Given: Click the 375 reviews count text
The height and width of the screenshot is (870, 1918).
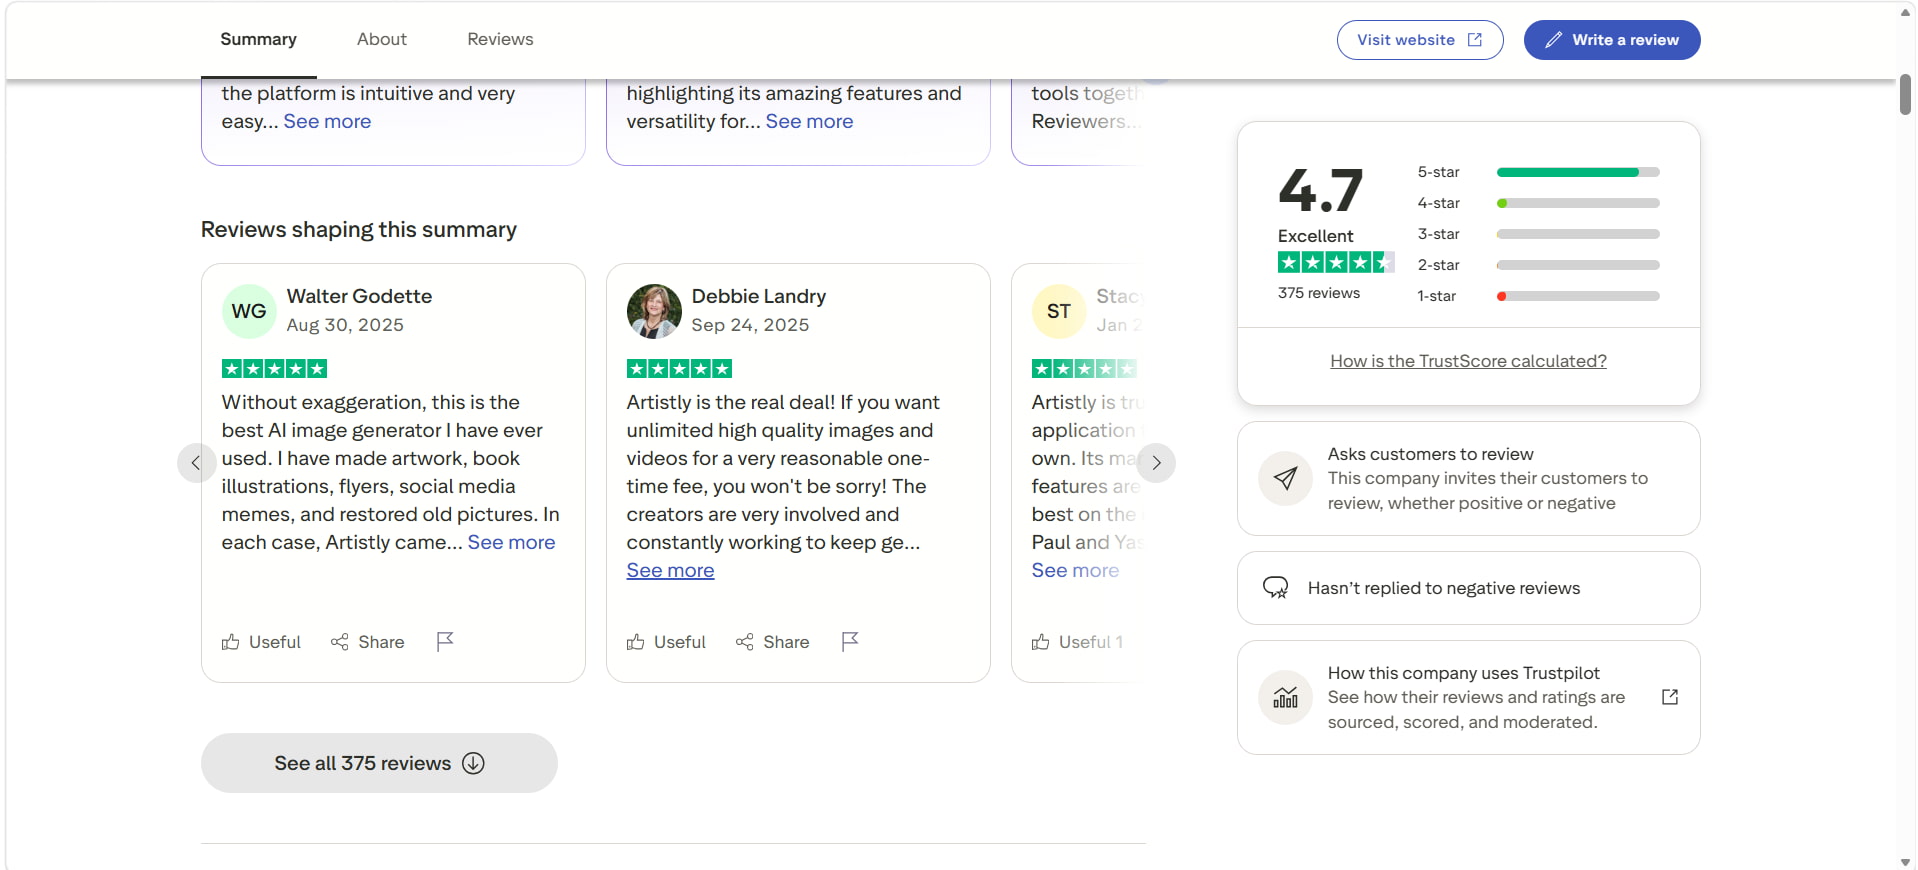Looking at the screenshot, I should coord(1318,293).
